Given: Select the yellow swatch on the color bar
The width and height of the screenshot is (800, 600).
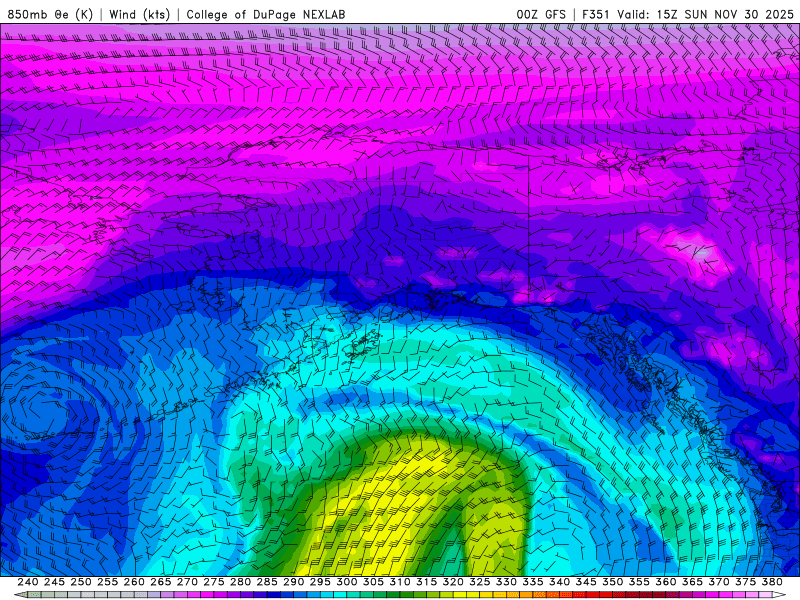Looking at the screenshot, I should point(459,594).
